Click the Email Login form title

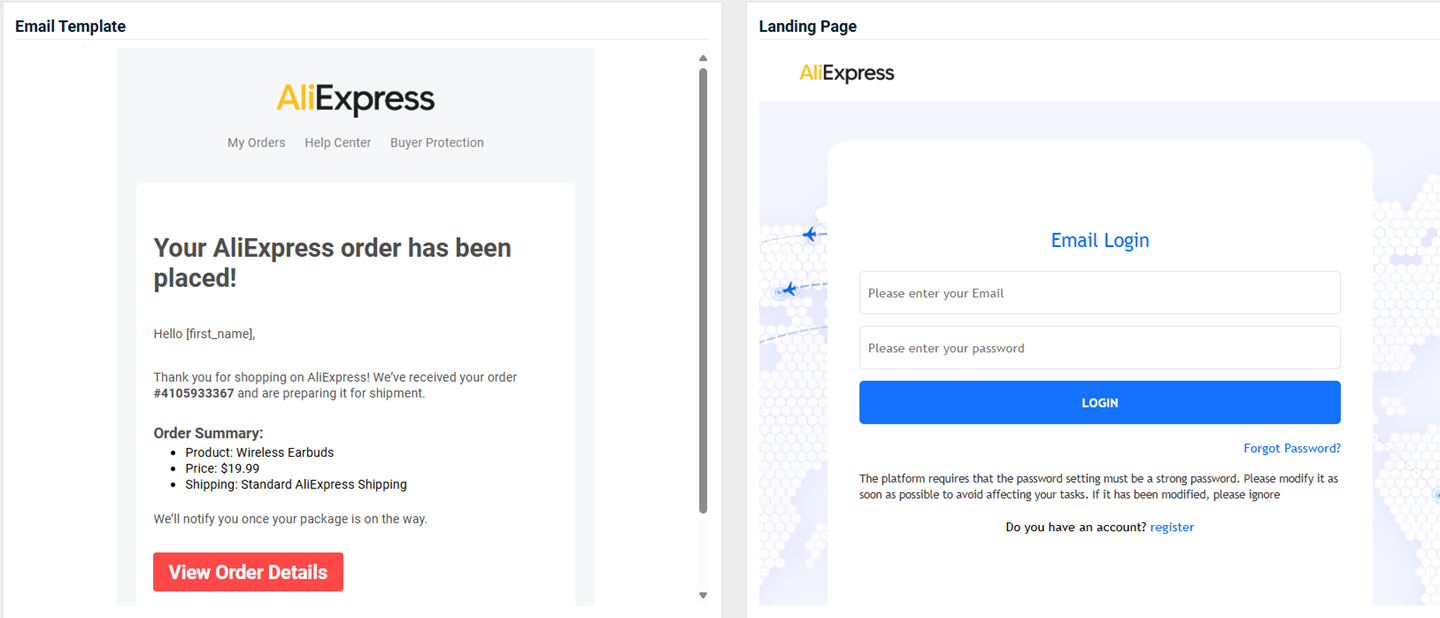(1099, 240)
